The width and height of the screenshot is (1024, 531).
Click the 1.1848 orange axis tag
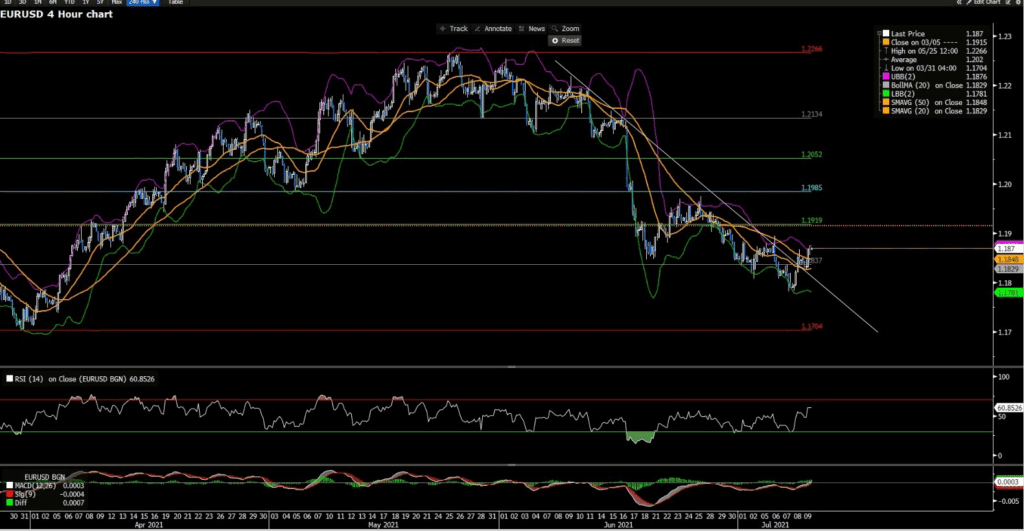point(1009,260)
